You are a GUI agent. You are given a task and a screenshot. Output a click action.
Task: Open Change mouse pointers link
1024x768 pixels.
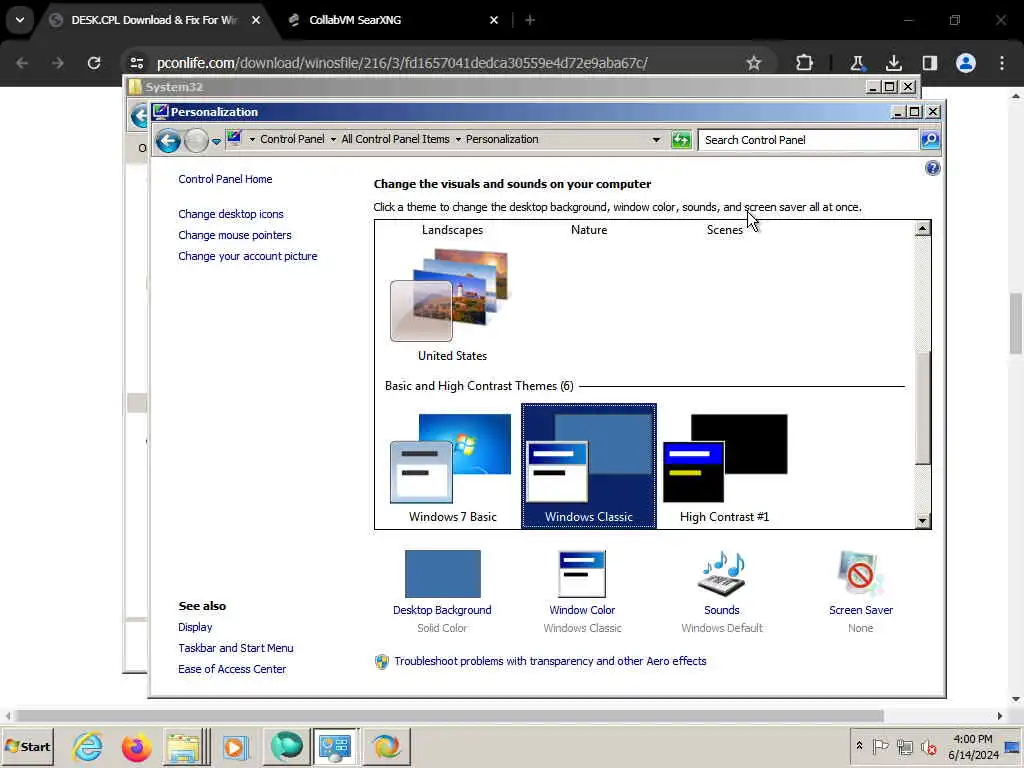[234, 235]
